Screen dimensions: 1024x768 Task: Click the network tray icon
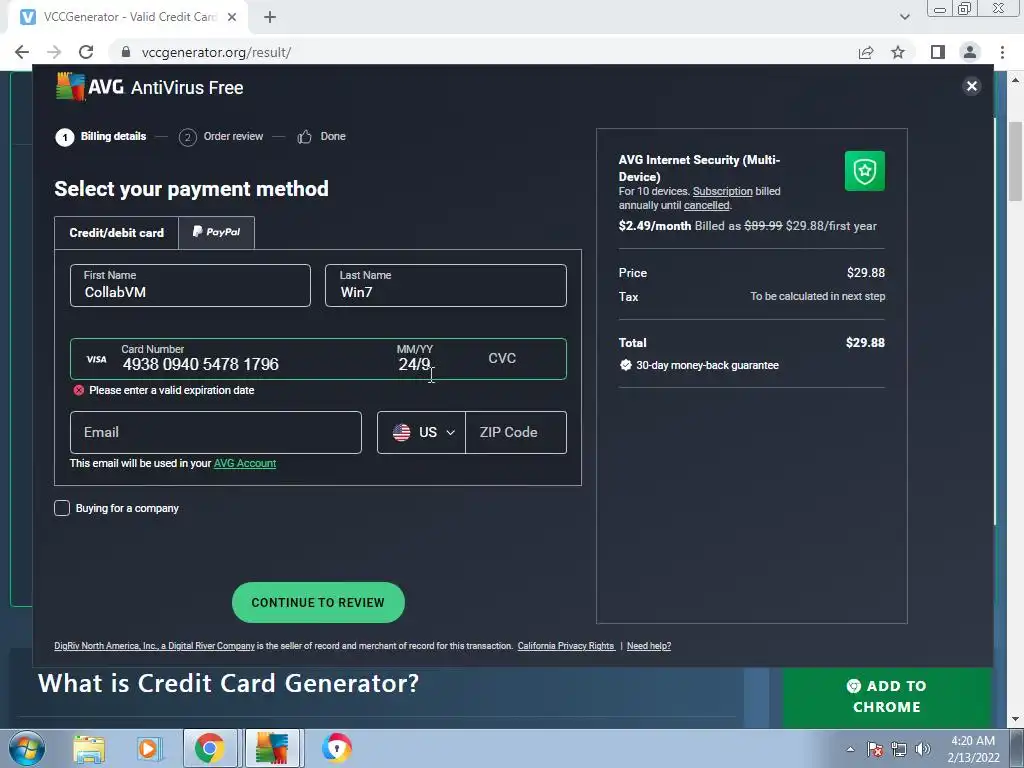[x=899, y=749]
